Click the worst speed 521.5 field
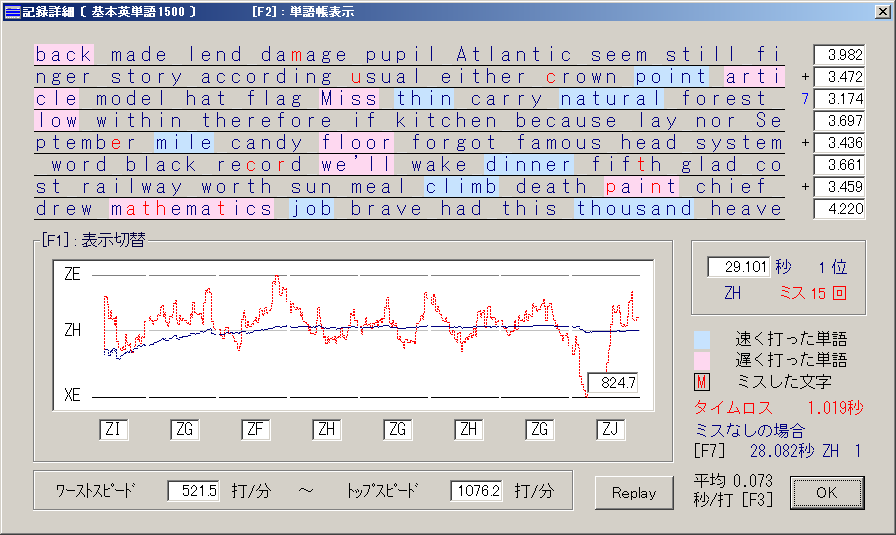The image size is (896, 535). [193, 490]
